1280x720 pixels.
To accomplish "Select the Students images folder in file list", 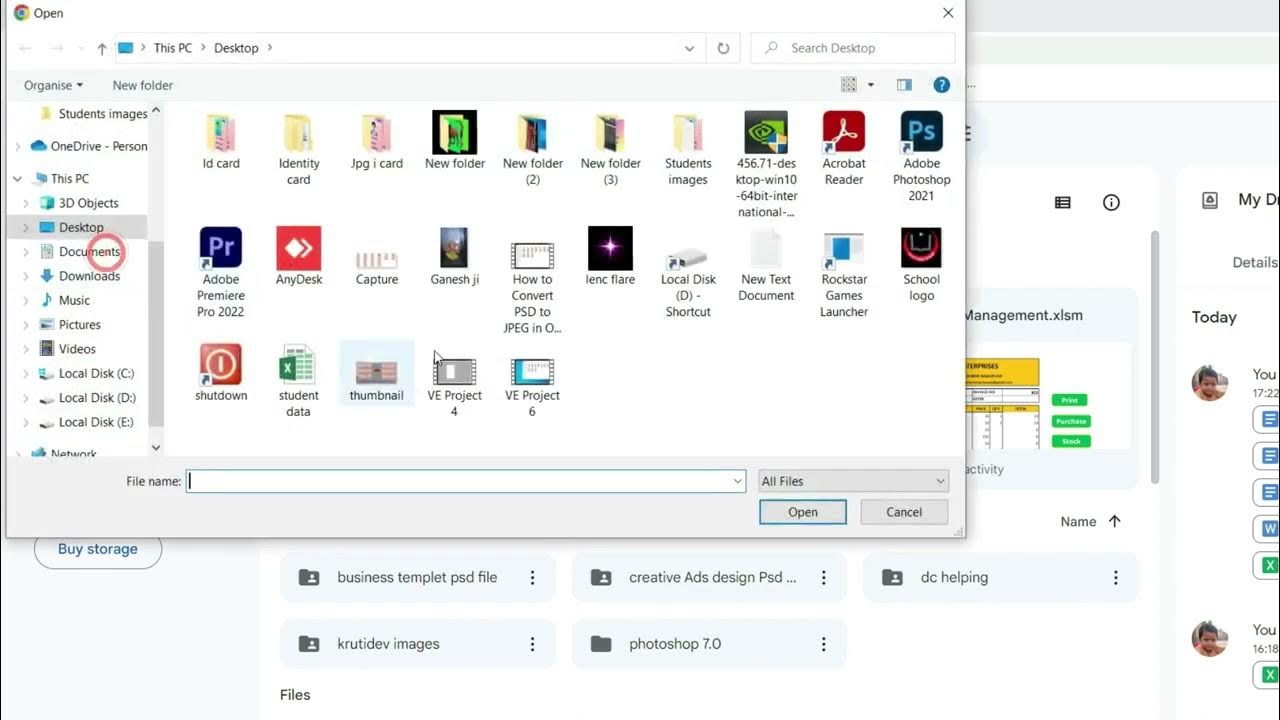I will pyautogui.click(x=688, y=149).
